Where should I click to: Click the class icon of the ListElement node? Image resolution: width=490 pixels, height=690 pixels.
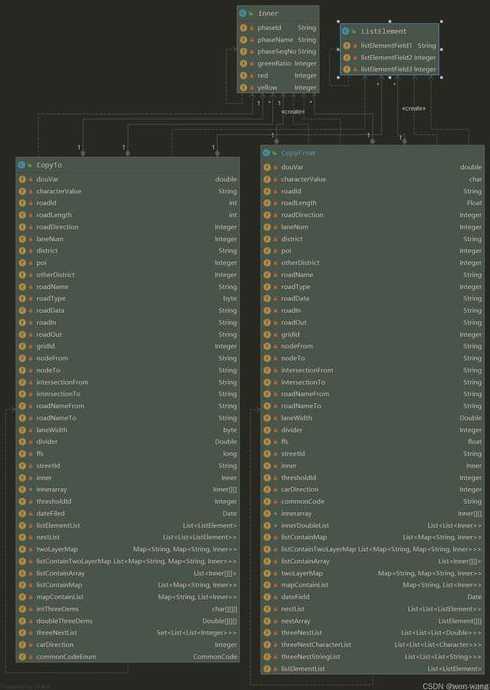click(x=346, y=31)
